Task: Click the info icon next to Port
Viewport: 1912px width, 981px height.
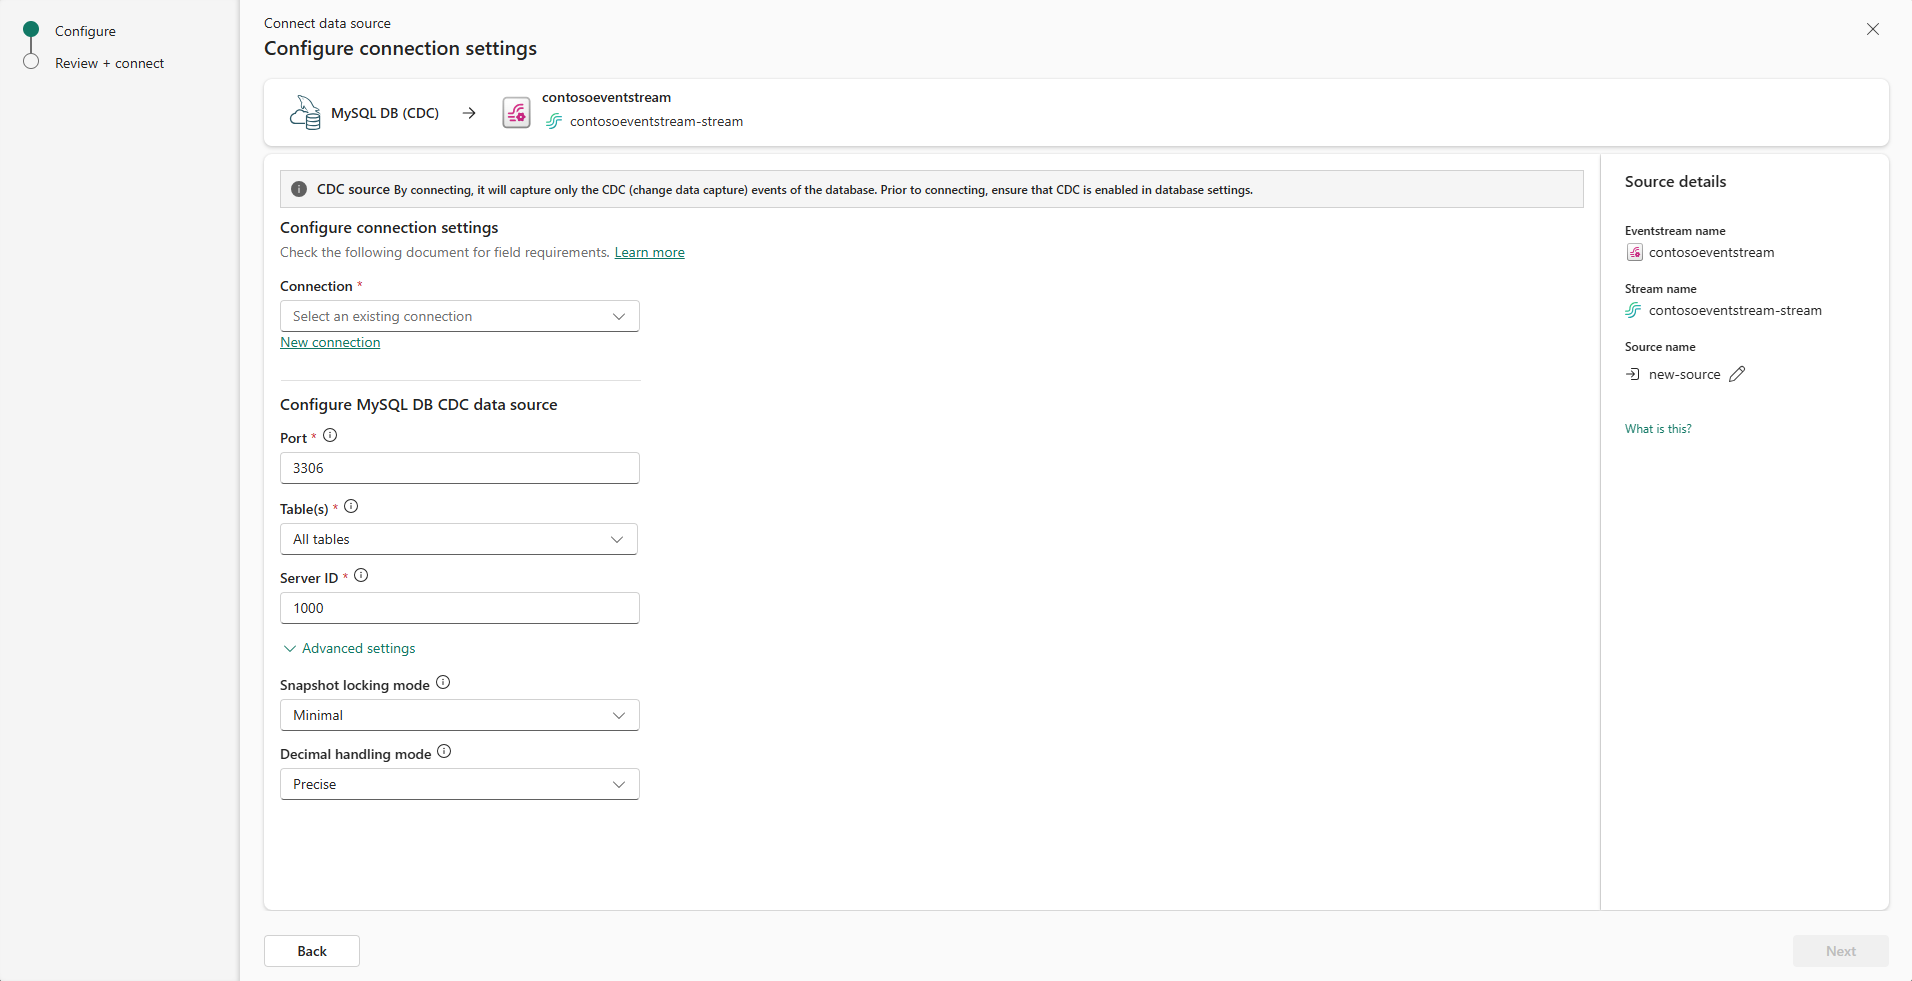Action: [330, 436]
